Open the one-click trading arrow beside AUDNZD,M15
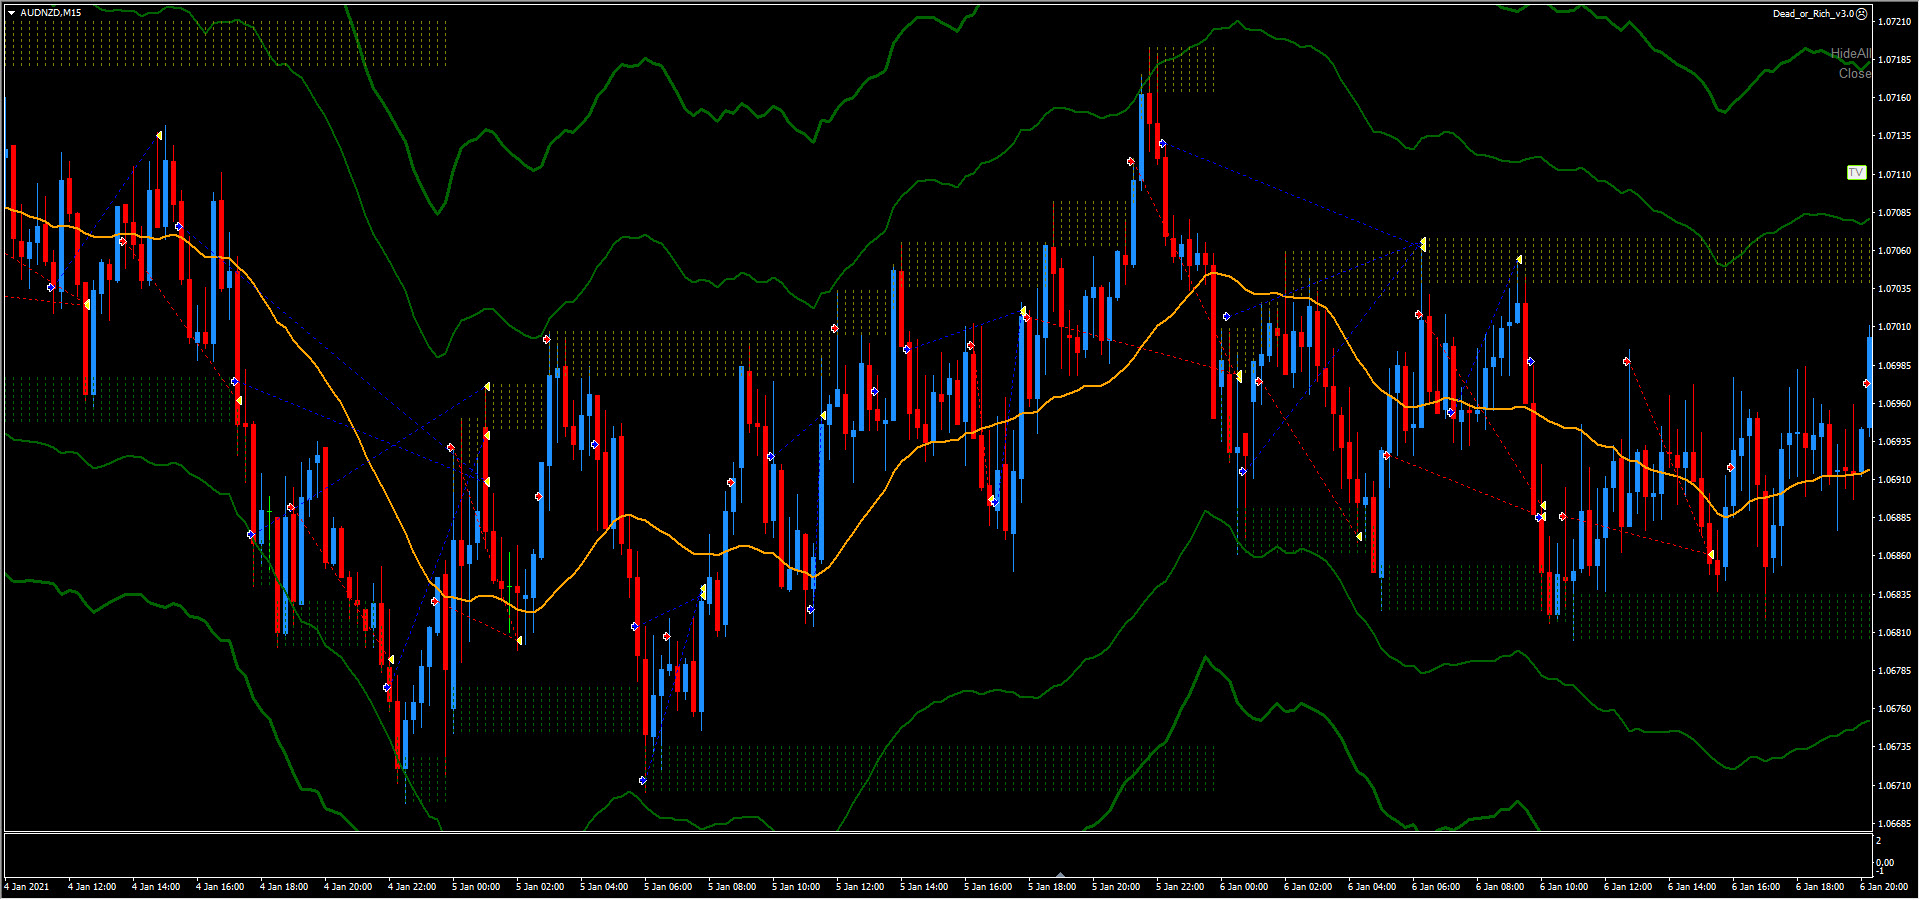The image size is (1920, 900). 12,13
